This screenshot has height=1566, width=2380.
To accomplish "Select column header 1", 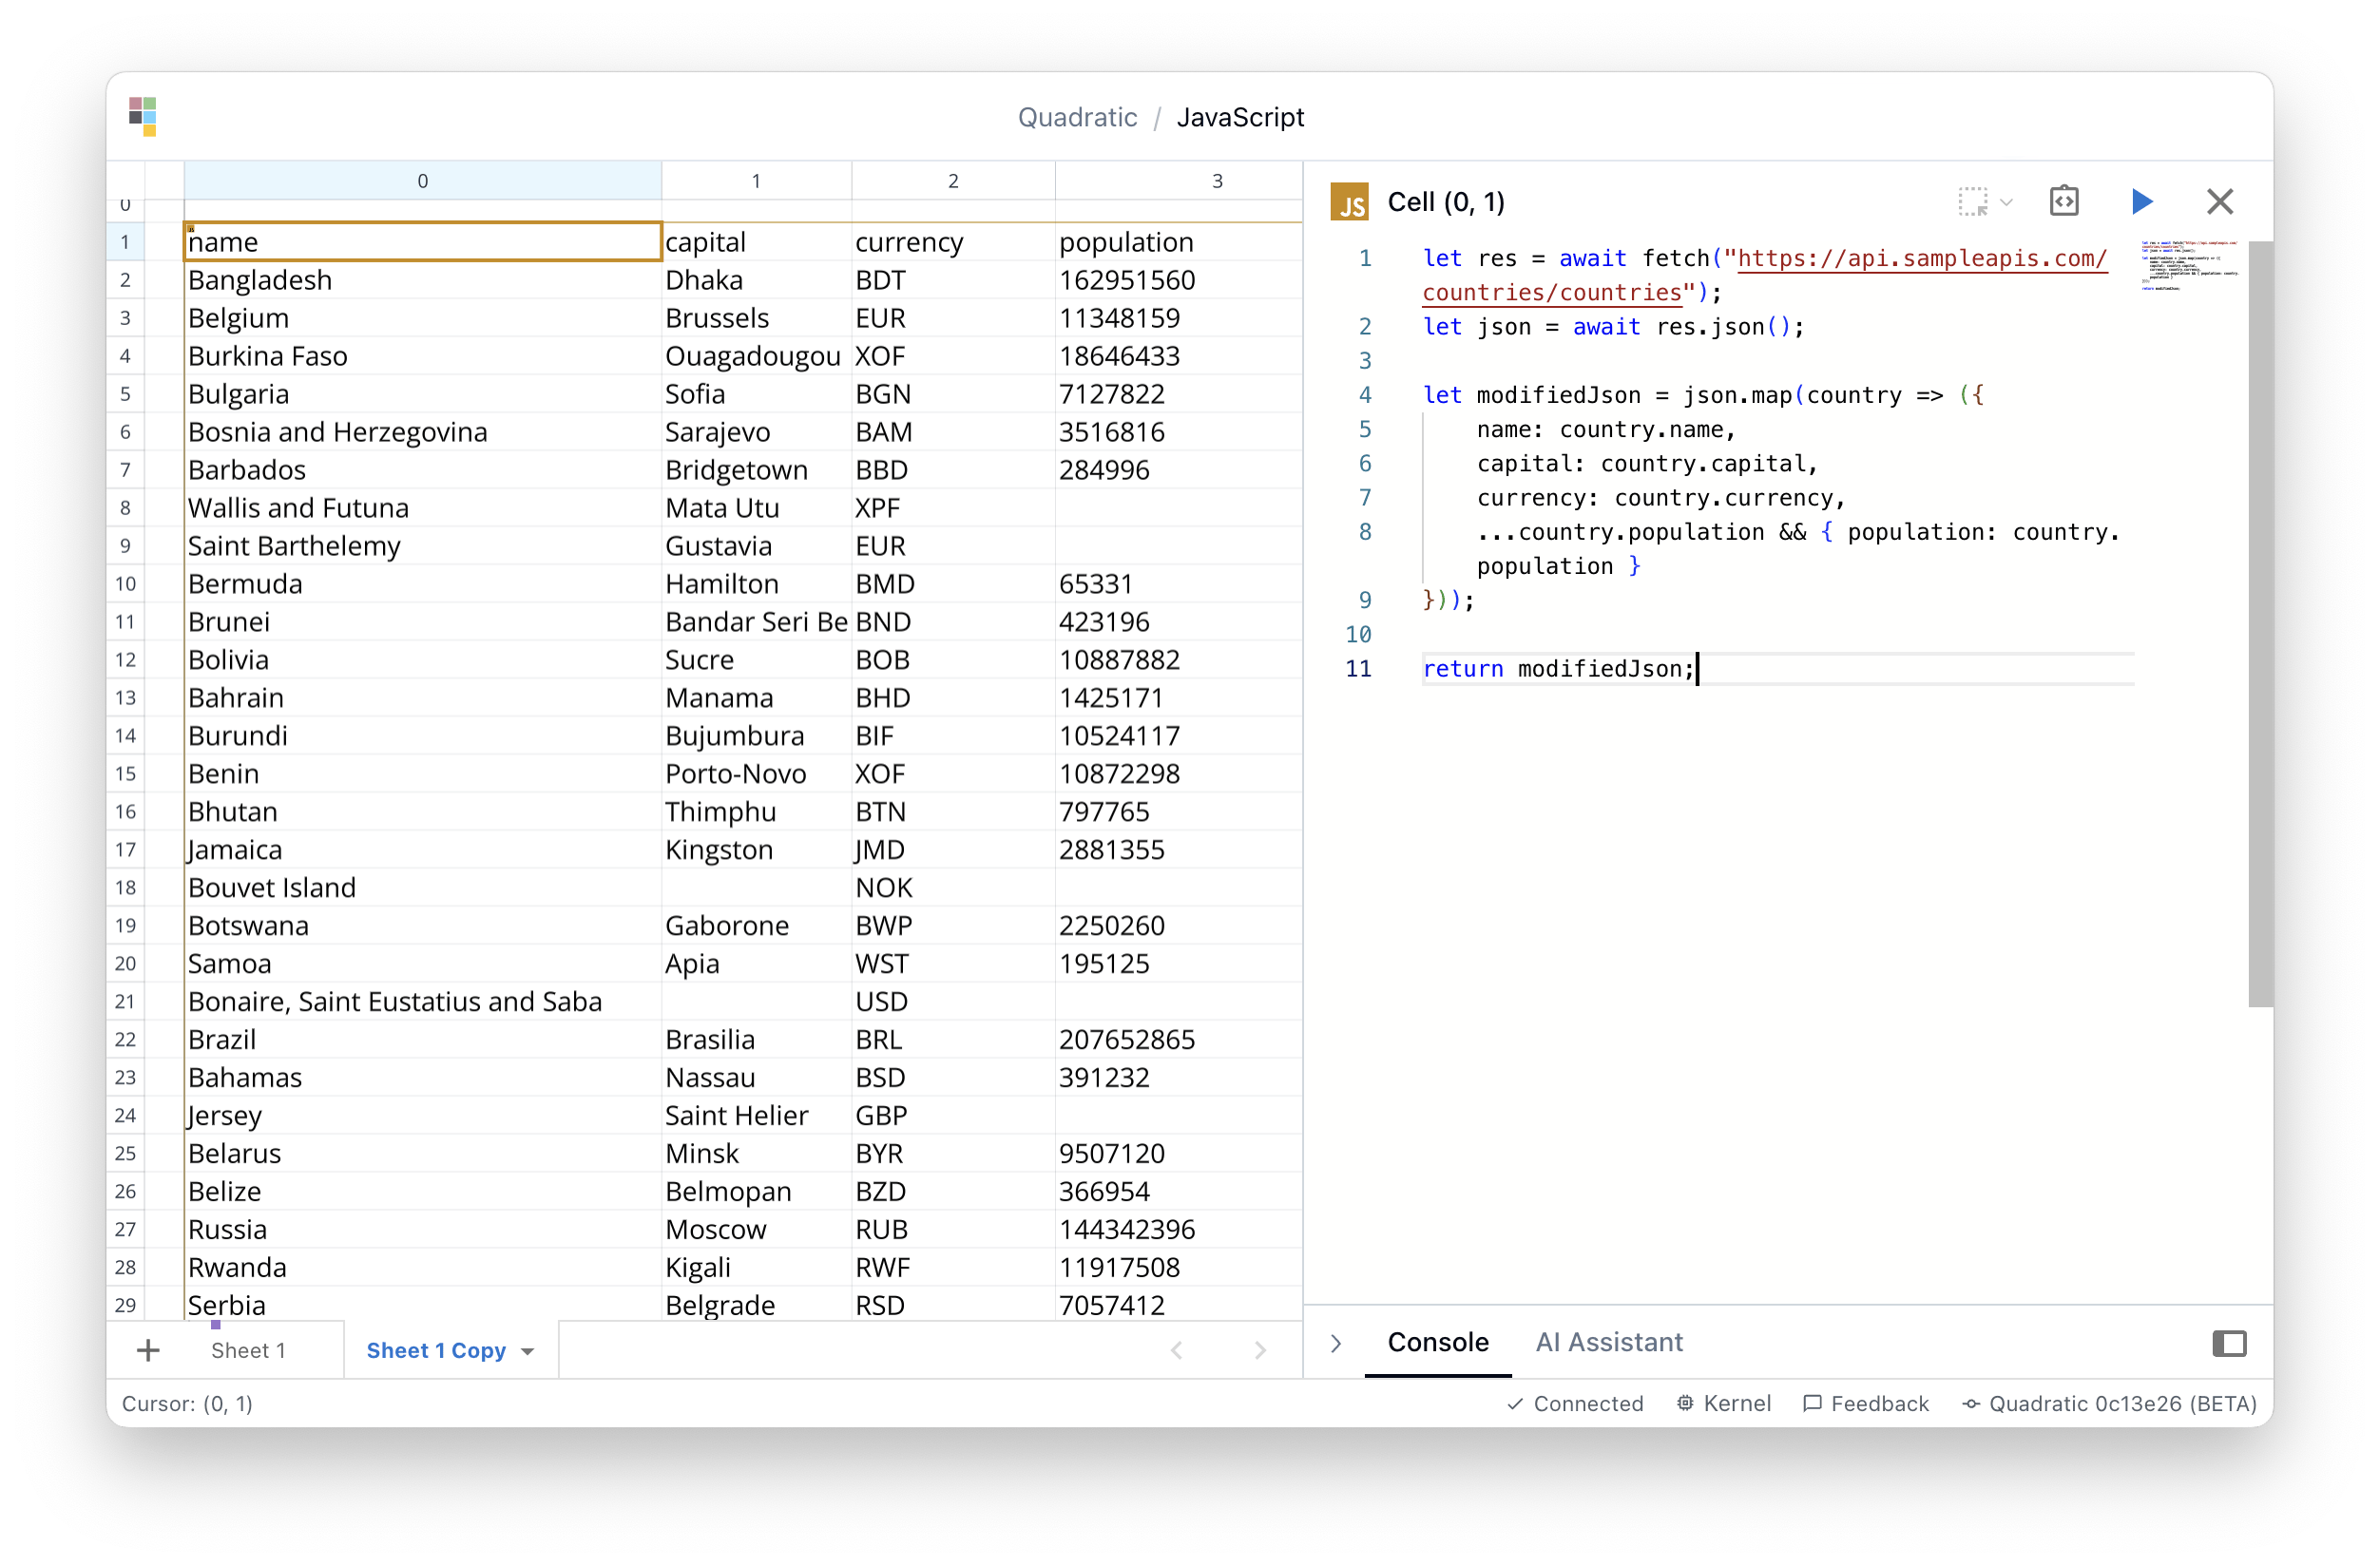I will point(756,181).
